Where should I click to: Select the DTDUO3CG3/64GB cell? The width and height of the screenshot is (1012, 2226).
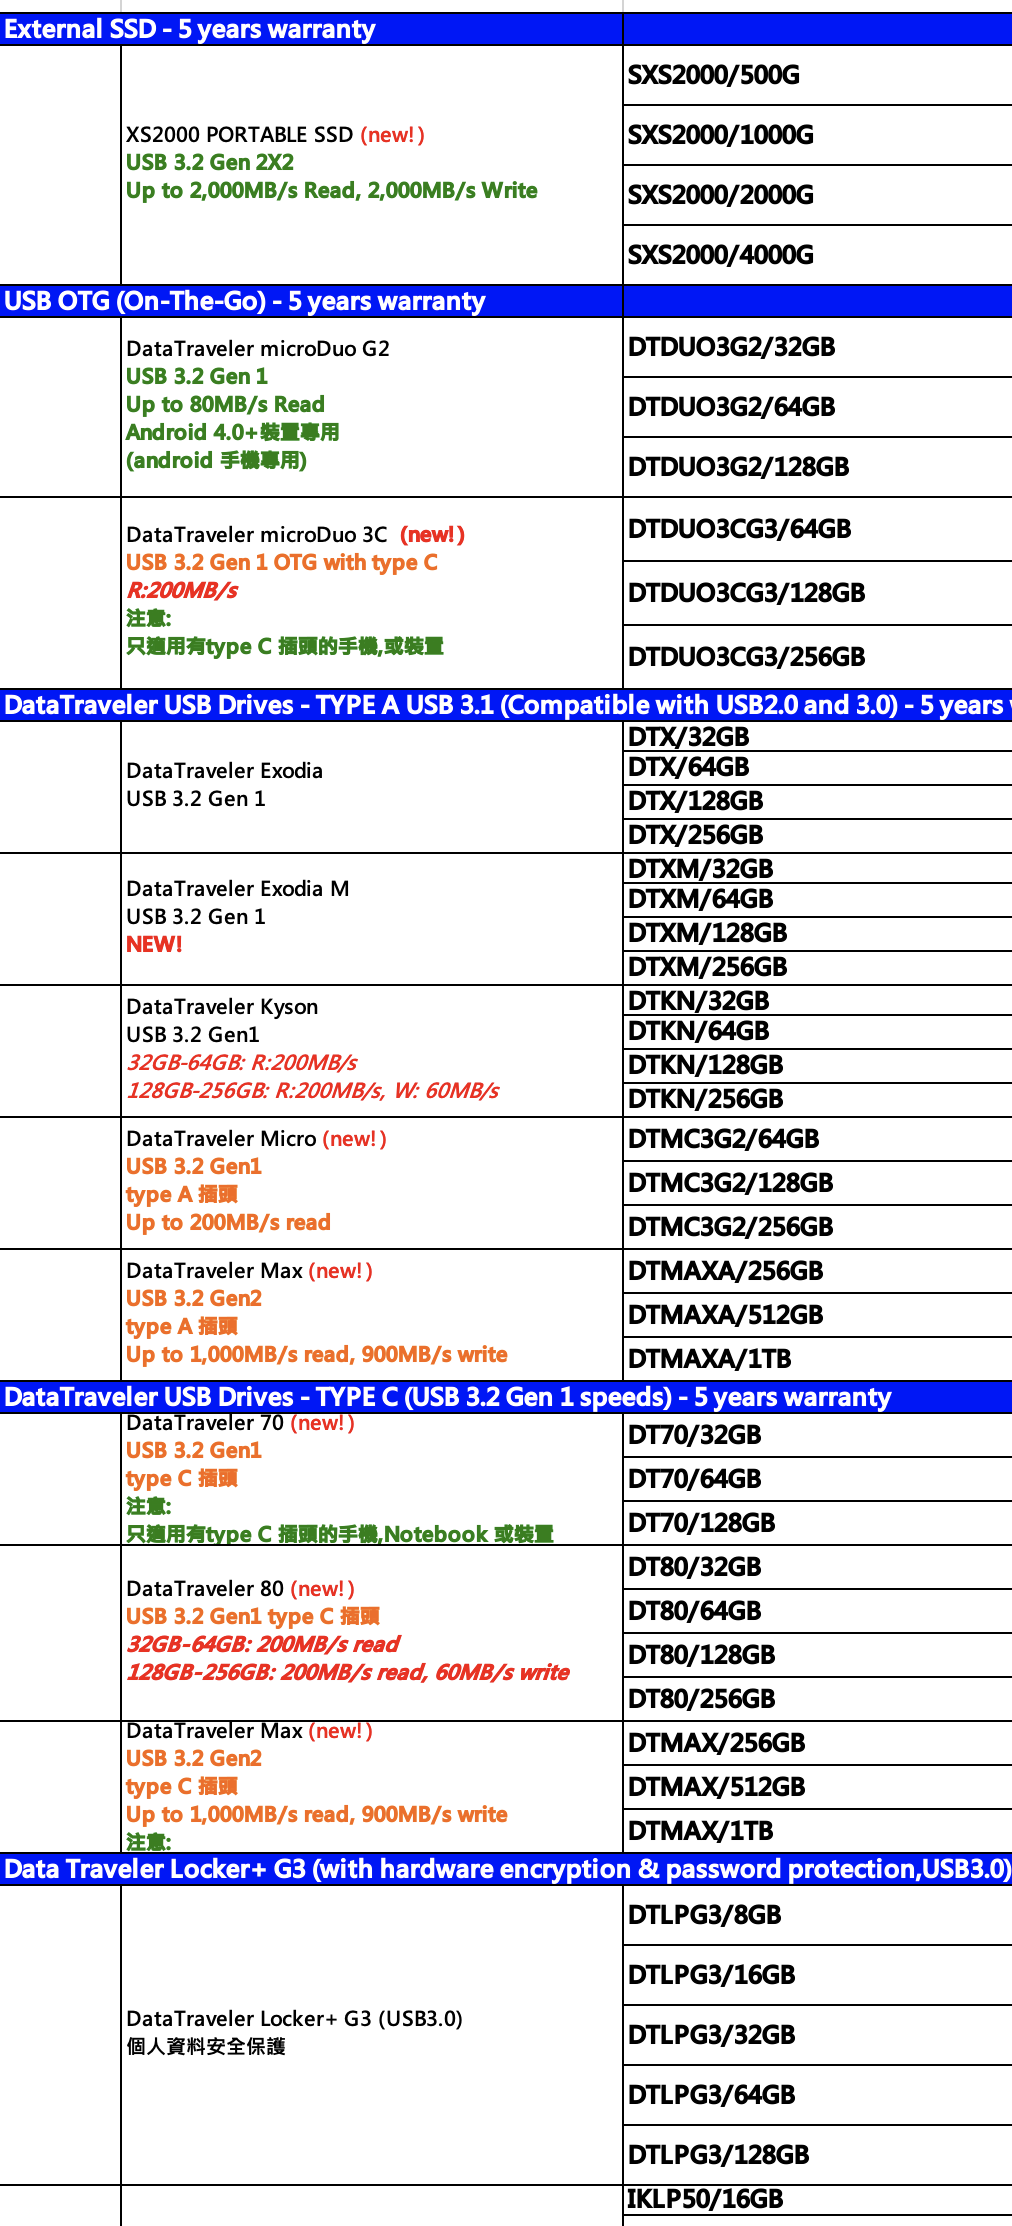[817, 529]
